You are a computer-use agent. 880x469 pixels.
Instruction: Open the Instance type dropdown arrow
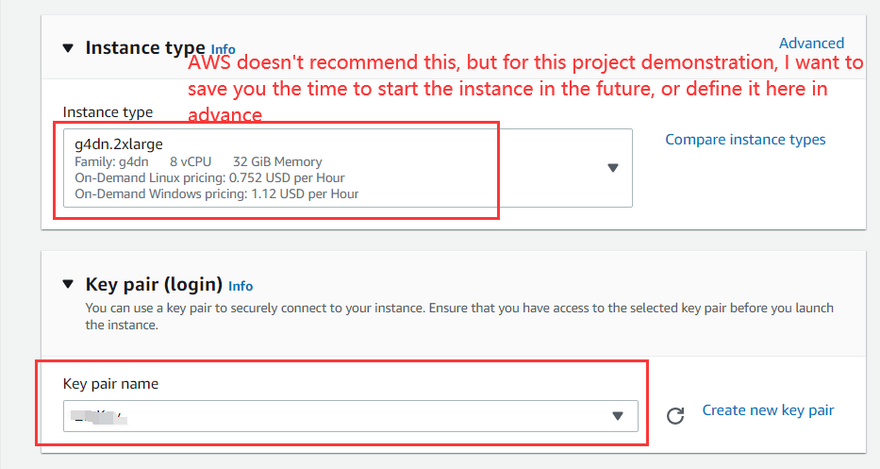point(614,168)
